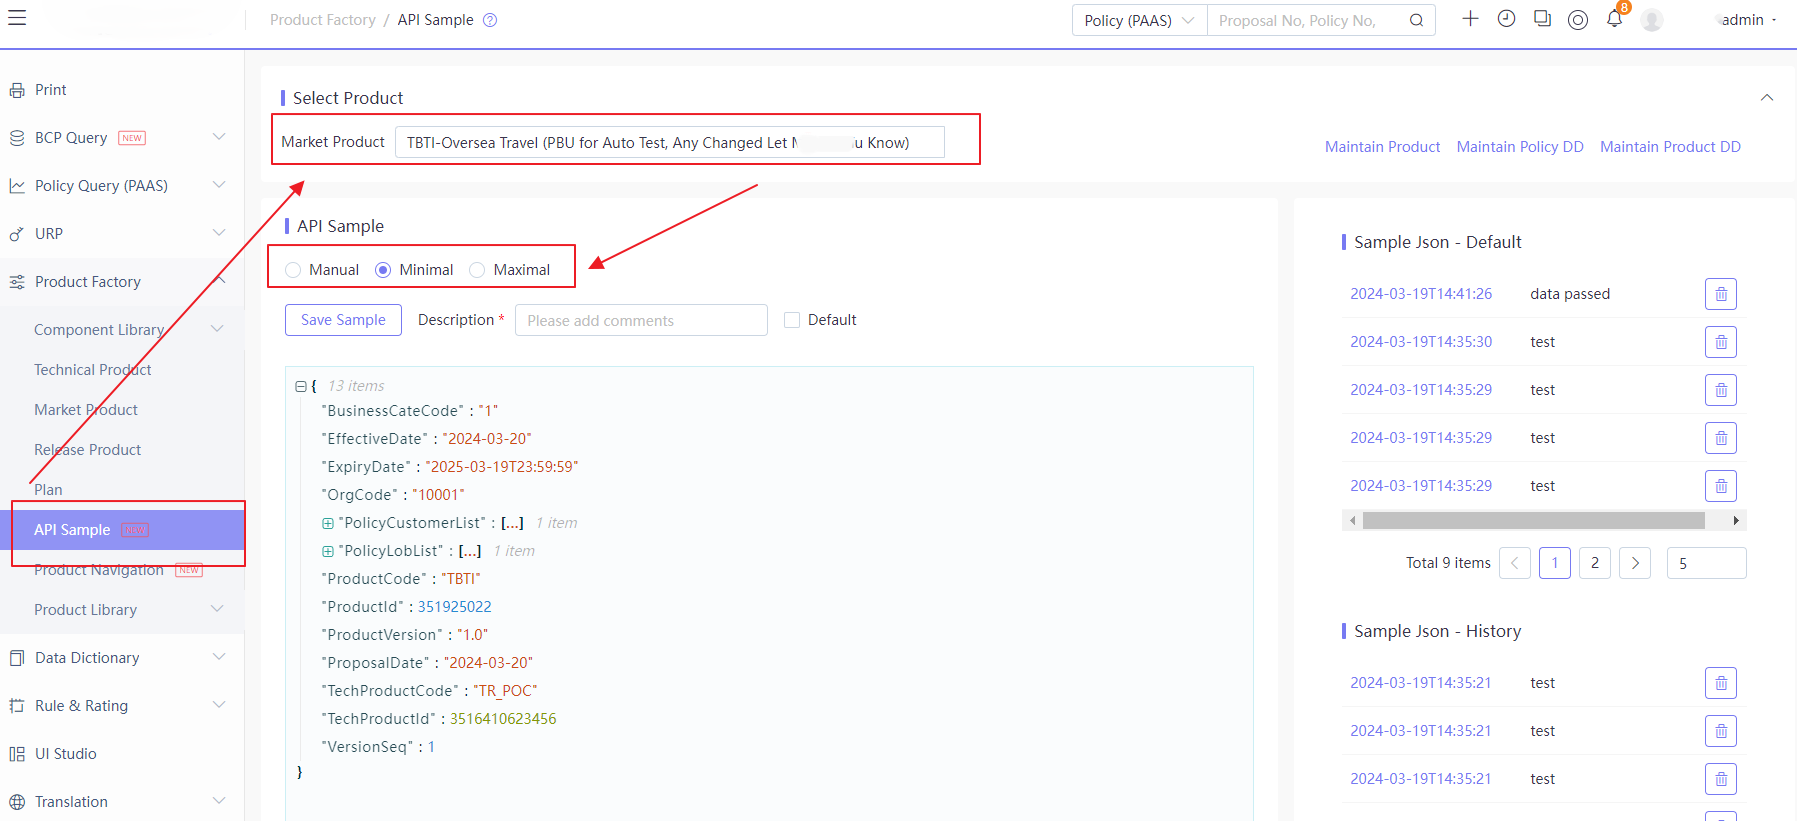Screen dimensions: 1797x821
Task: Click the BCP Query database icon
Action: click(17, 138)
